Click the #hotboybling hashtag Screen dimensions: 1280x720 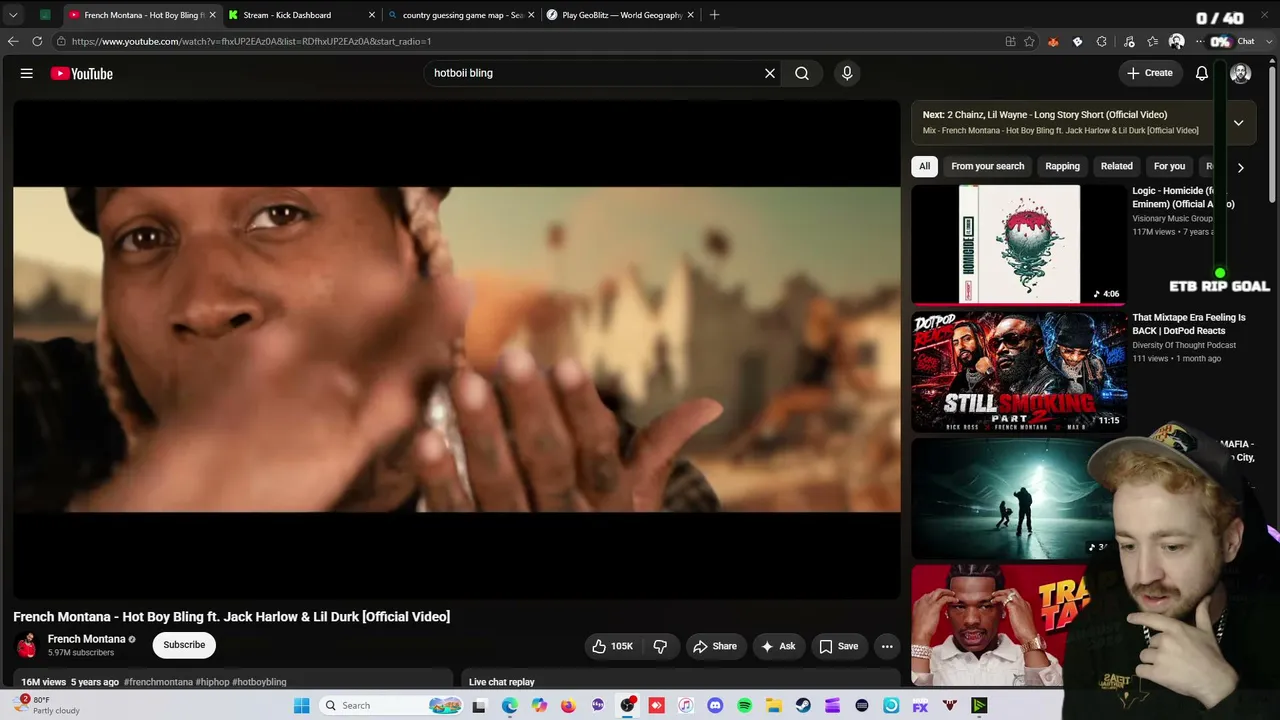tap(259, 682)
